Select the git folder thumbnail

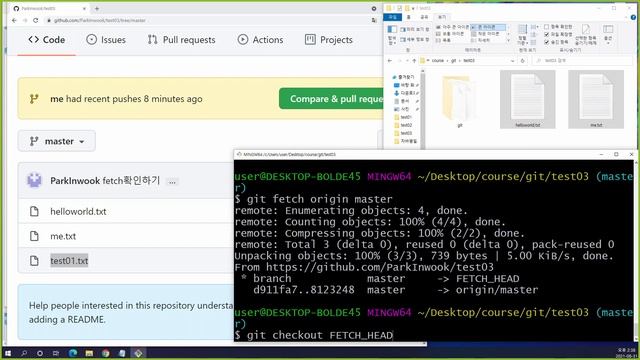460,100
